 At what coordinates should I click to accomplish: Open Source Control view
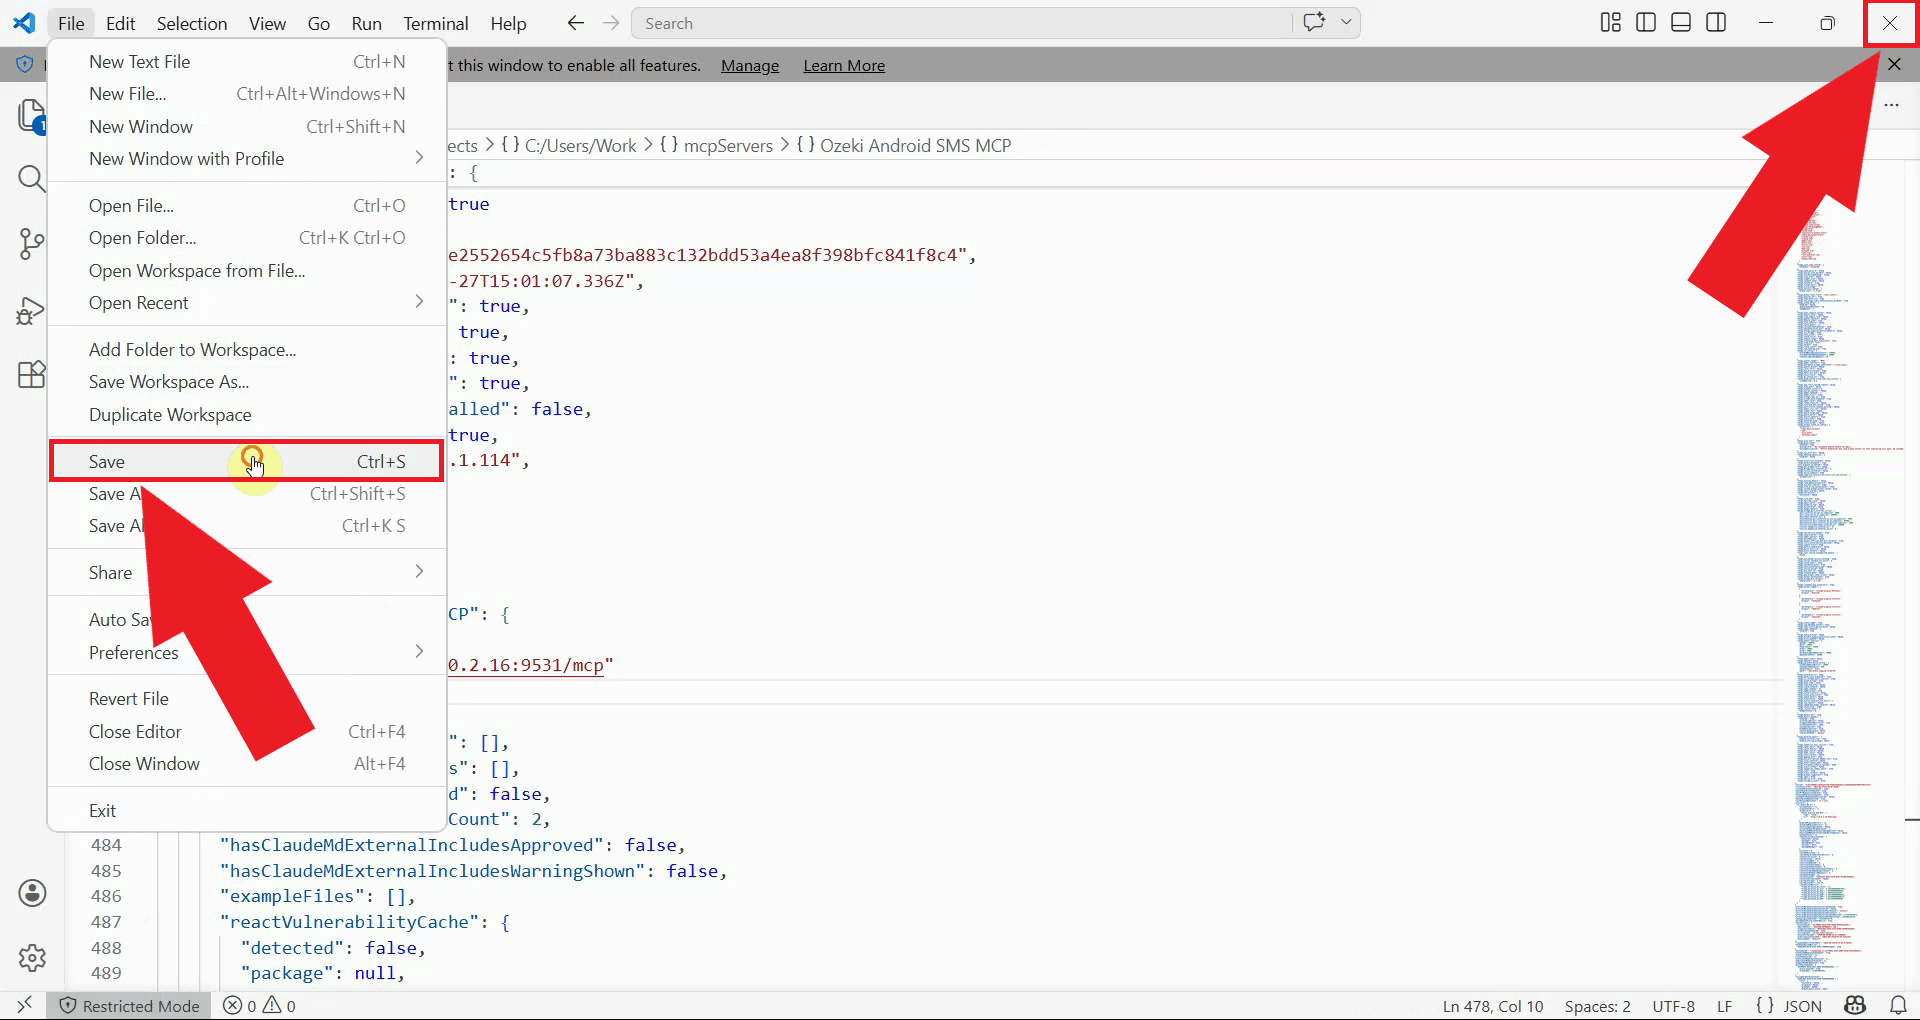[32, 243]
